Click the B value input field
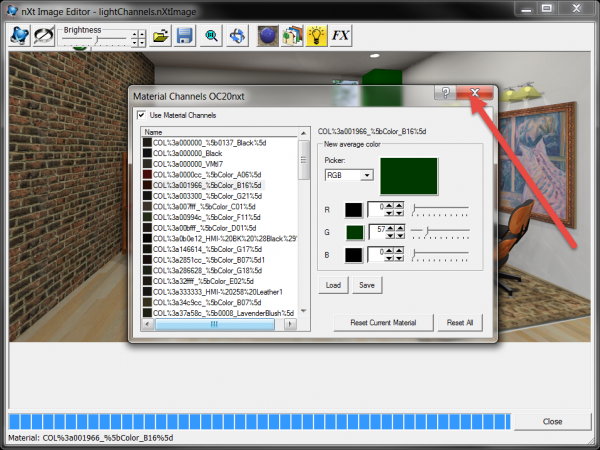The image size is (600, 450). click(376, 254)
